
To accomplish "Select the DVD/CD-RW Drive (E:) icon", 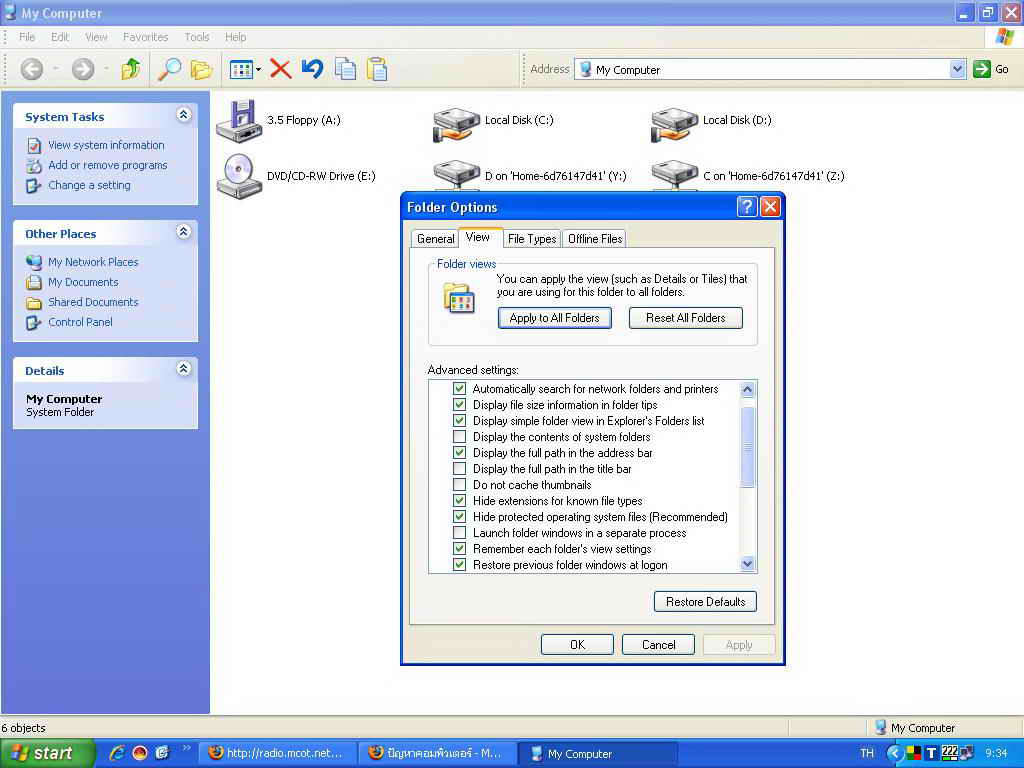I will coord(239,176).
